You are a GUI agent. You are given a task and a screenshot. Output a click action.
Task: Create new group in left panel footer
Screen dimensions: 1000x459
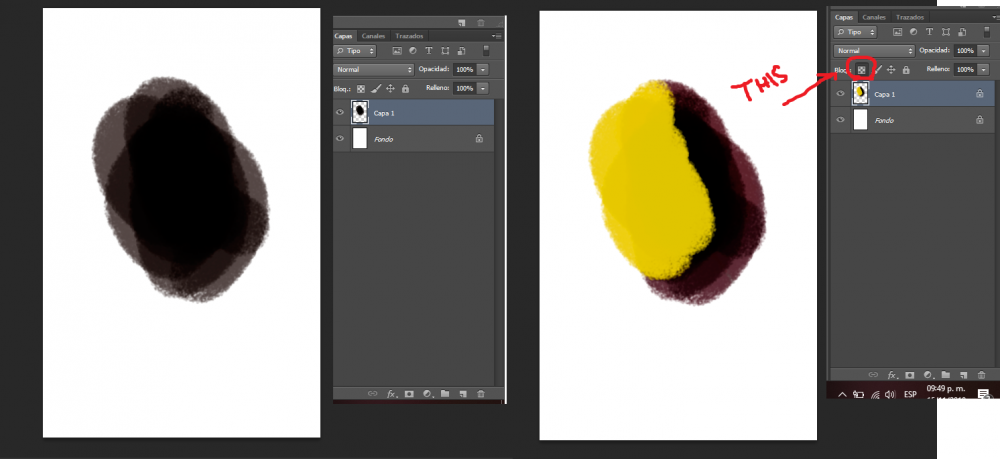(445, 394)
